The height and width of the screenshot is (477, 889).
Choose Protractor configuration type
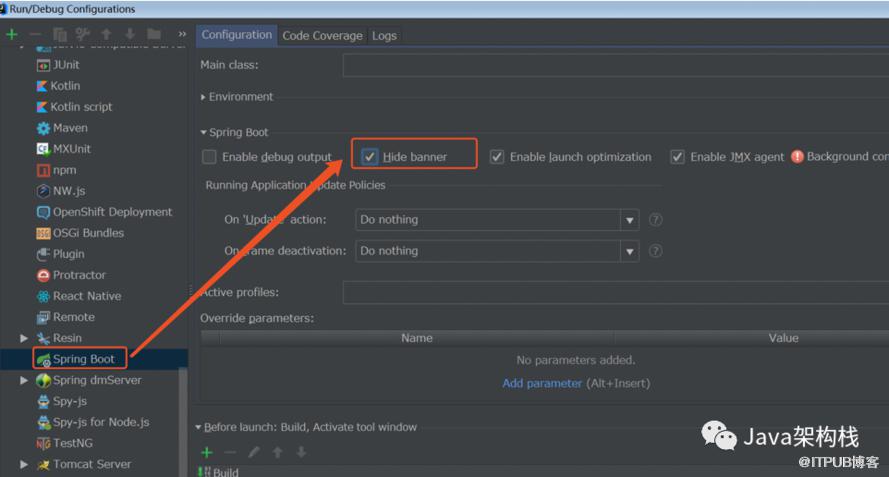pos(71,275)
